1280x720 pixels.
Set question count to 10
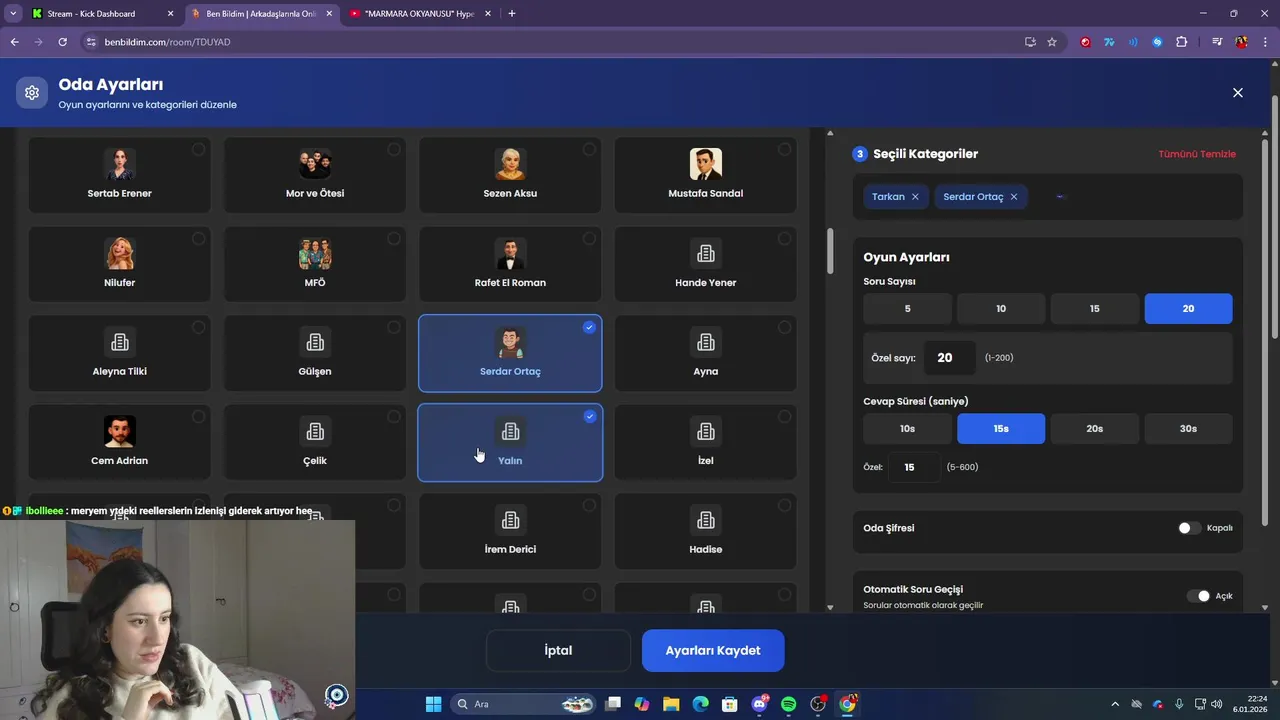1001,309
